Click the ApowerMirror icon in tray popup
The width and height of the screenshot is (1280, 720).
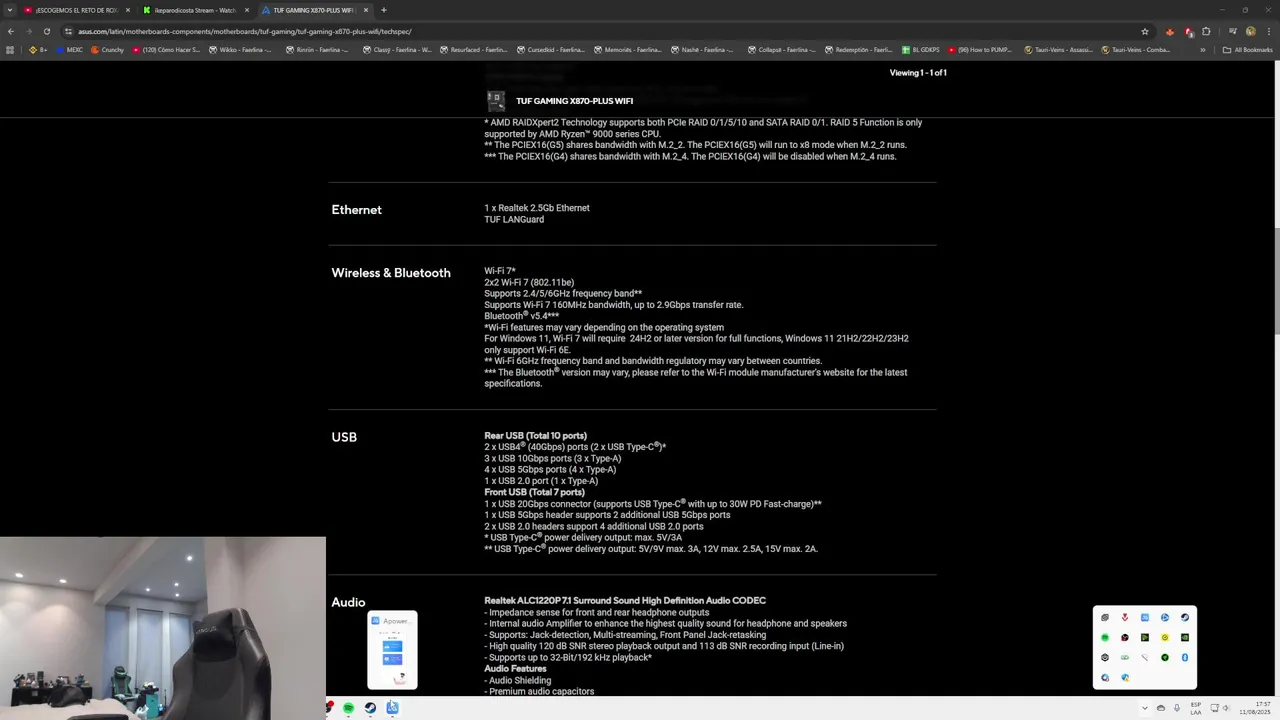point(1145,617)
